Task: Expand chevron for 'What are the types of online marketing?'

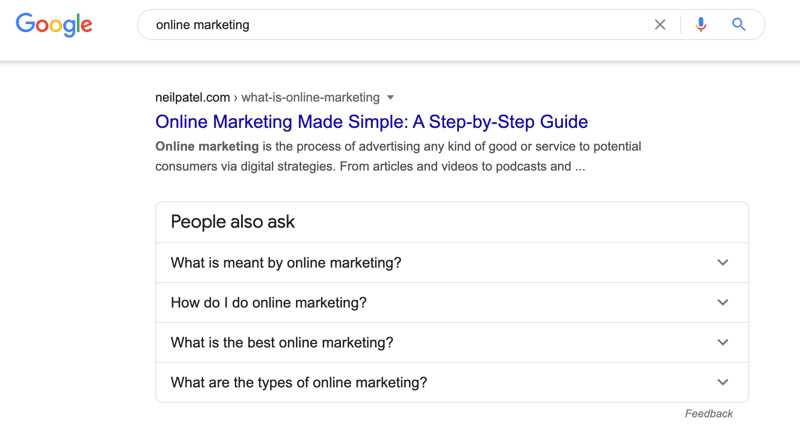Action: click(x=722, y=382)
